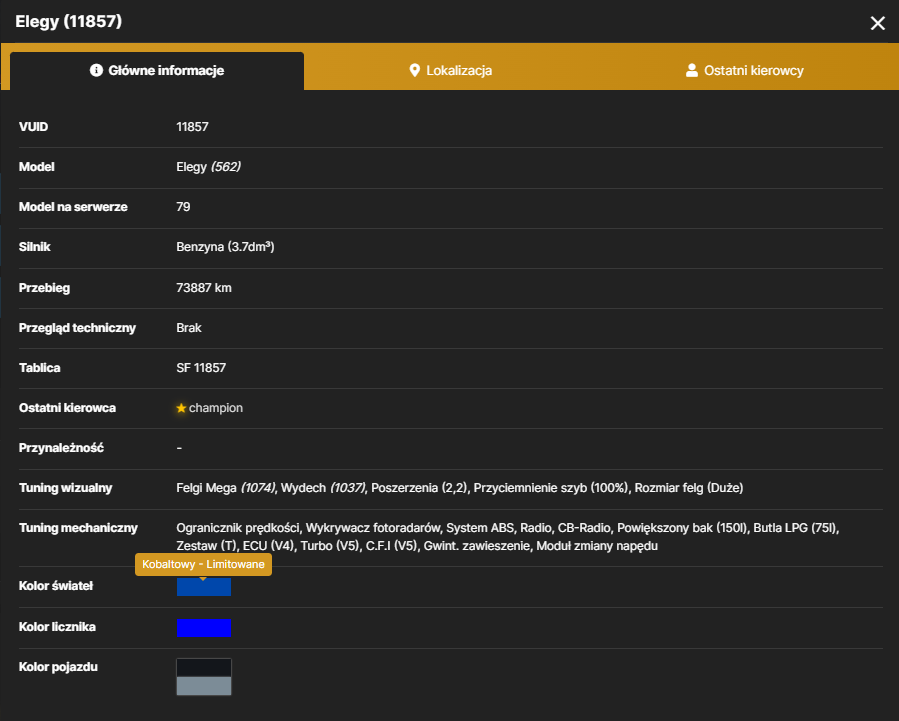Click the info icon on Główne informacje
The height and width of the screenshot is (721, 899).
pos(96,70)
